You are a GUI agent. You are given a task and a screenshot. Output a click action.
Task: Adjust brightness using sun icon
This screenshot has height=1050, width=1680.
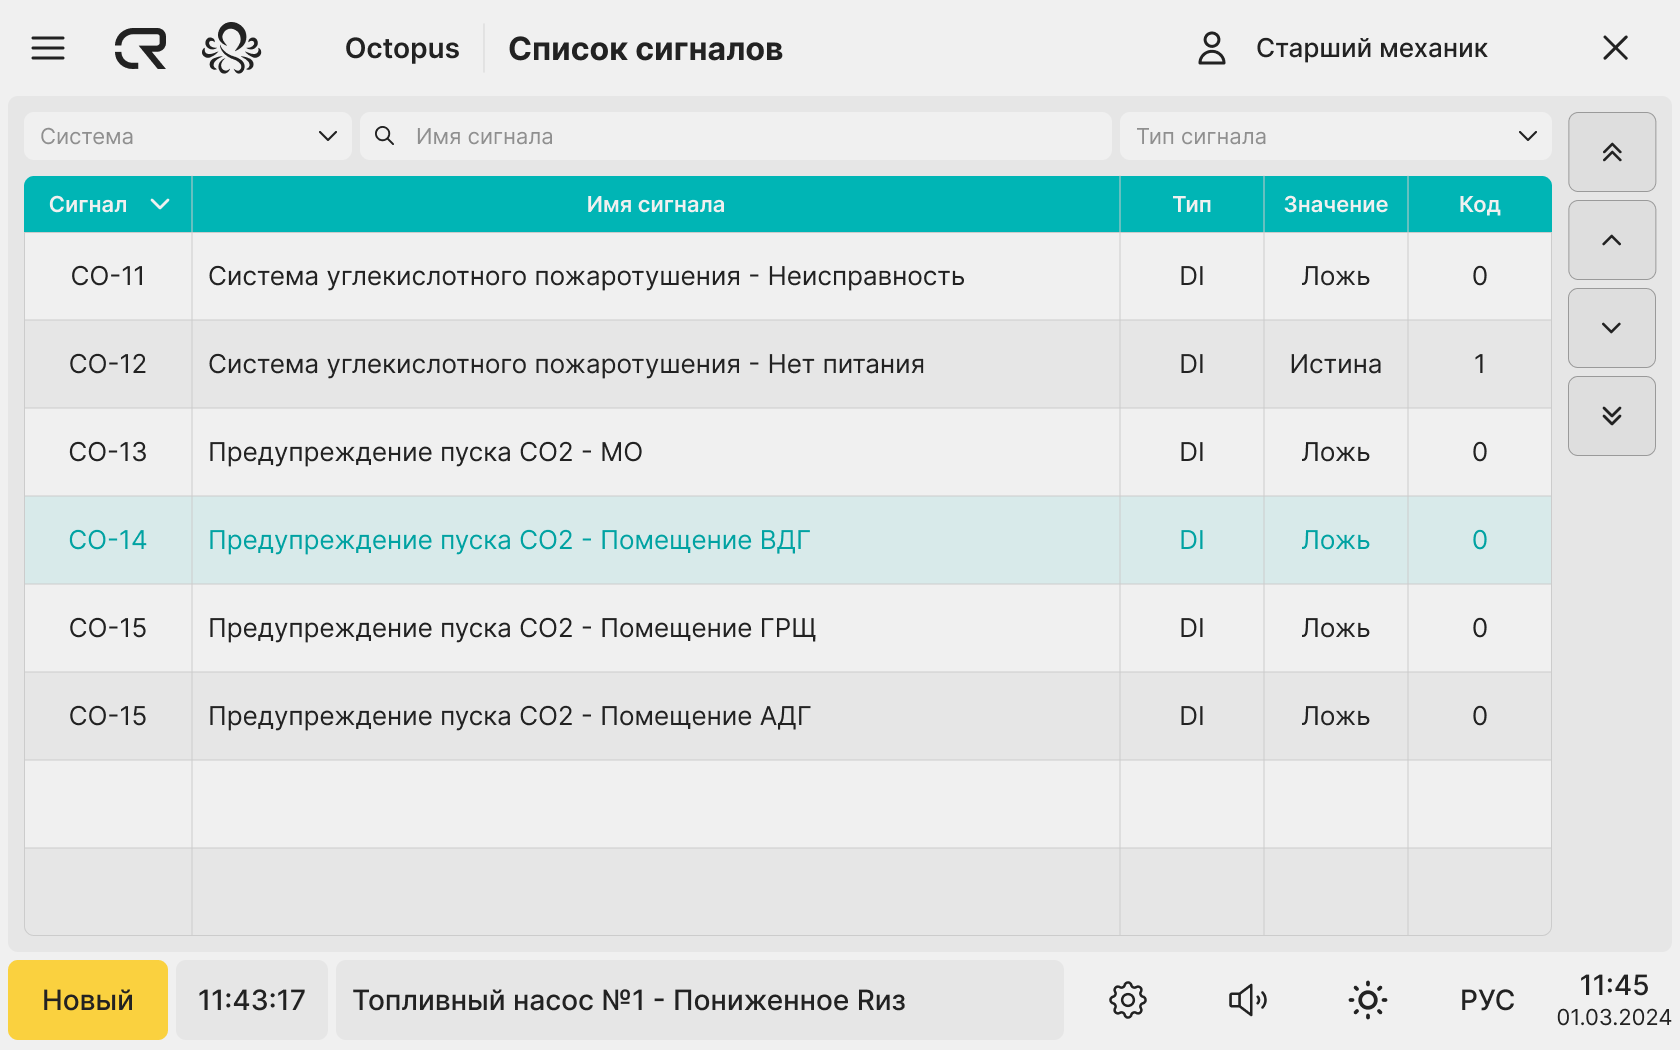click(x=1367, y=1000)
